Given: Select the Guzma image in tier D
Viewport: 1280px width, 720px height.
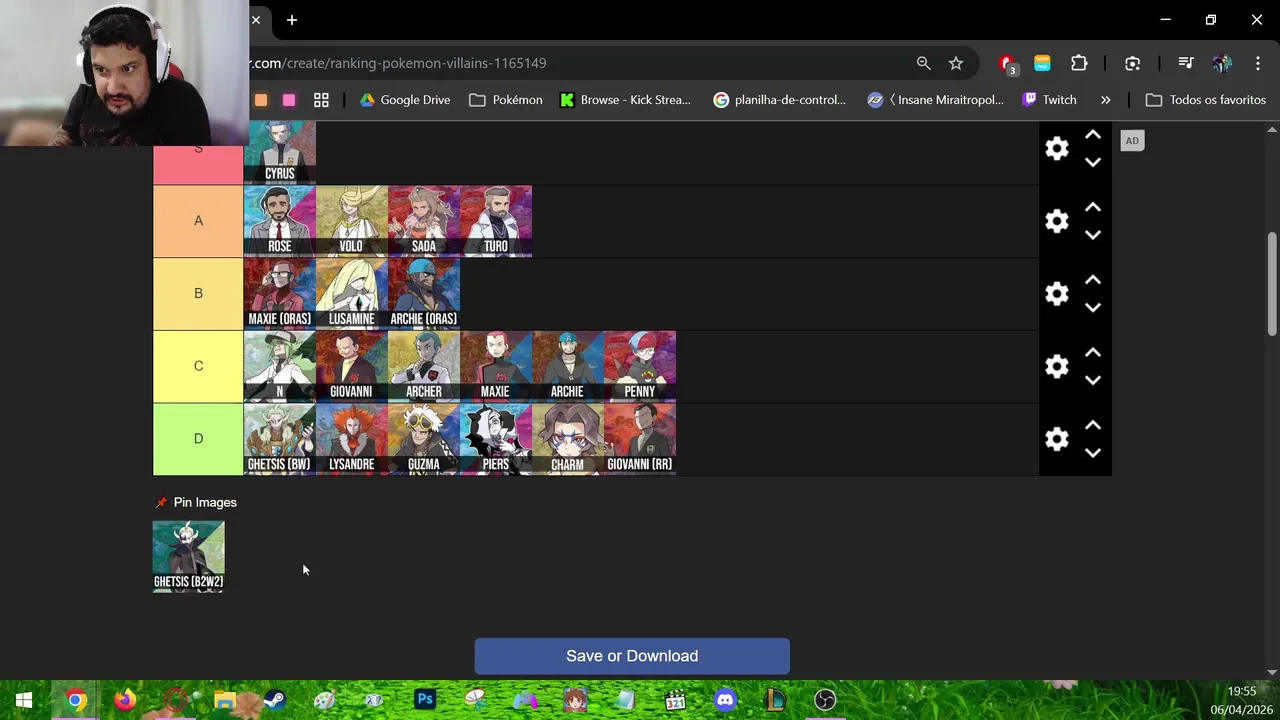Looking at the screenshot, I should tap(424, 439).
